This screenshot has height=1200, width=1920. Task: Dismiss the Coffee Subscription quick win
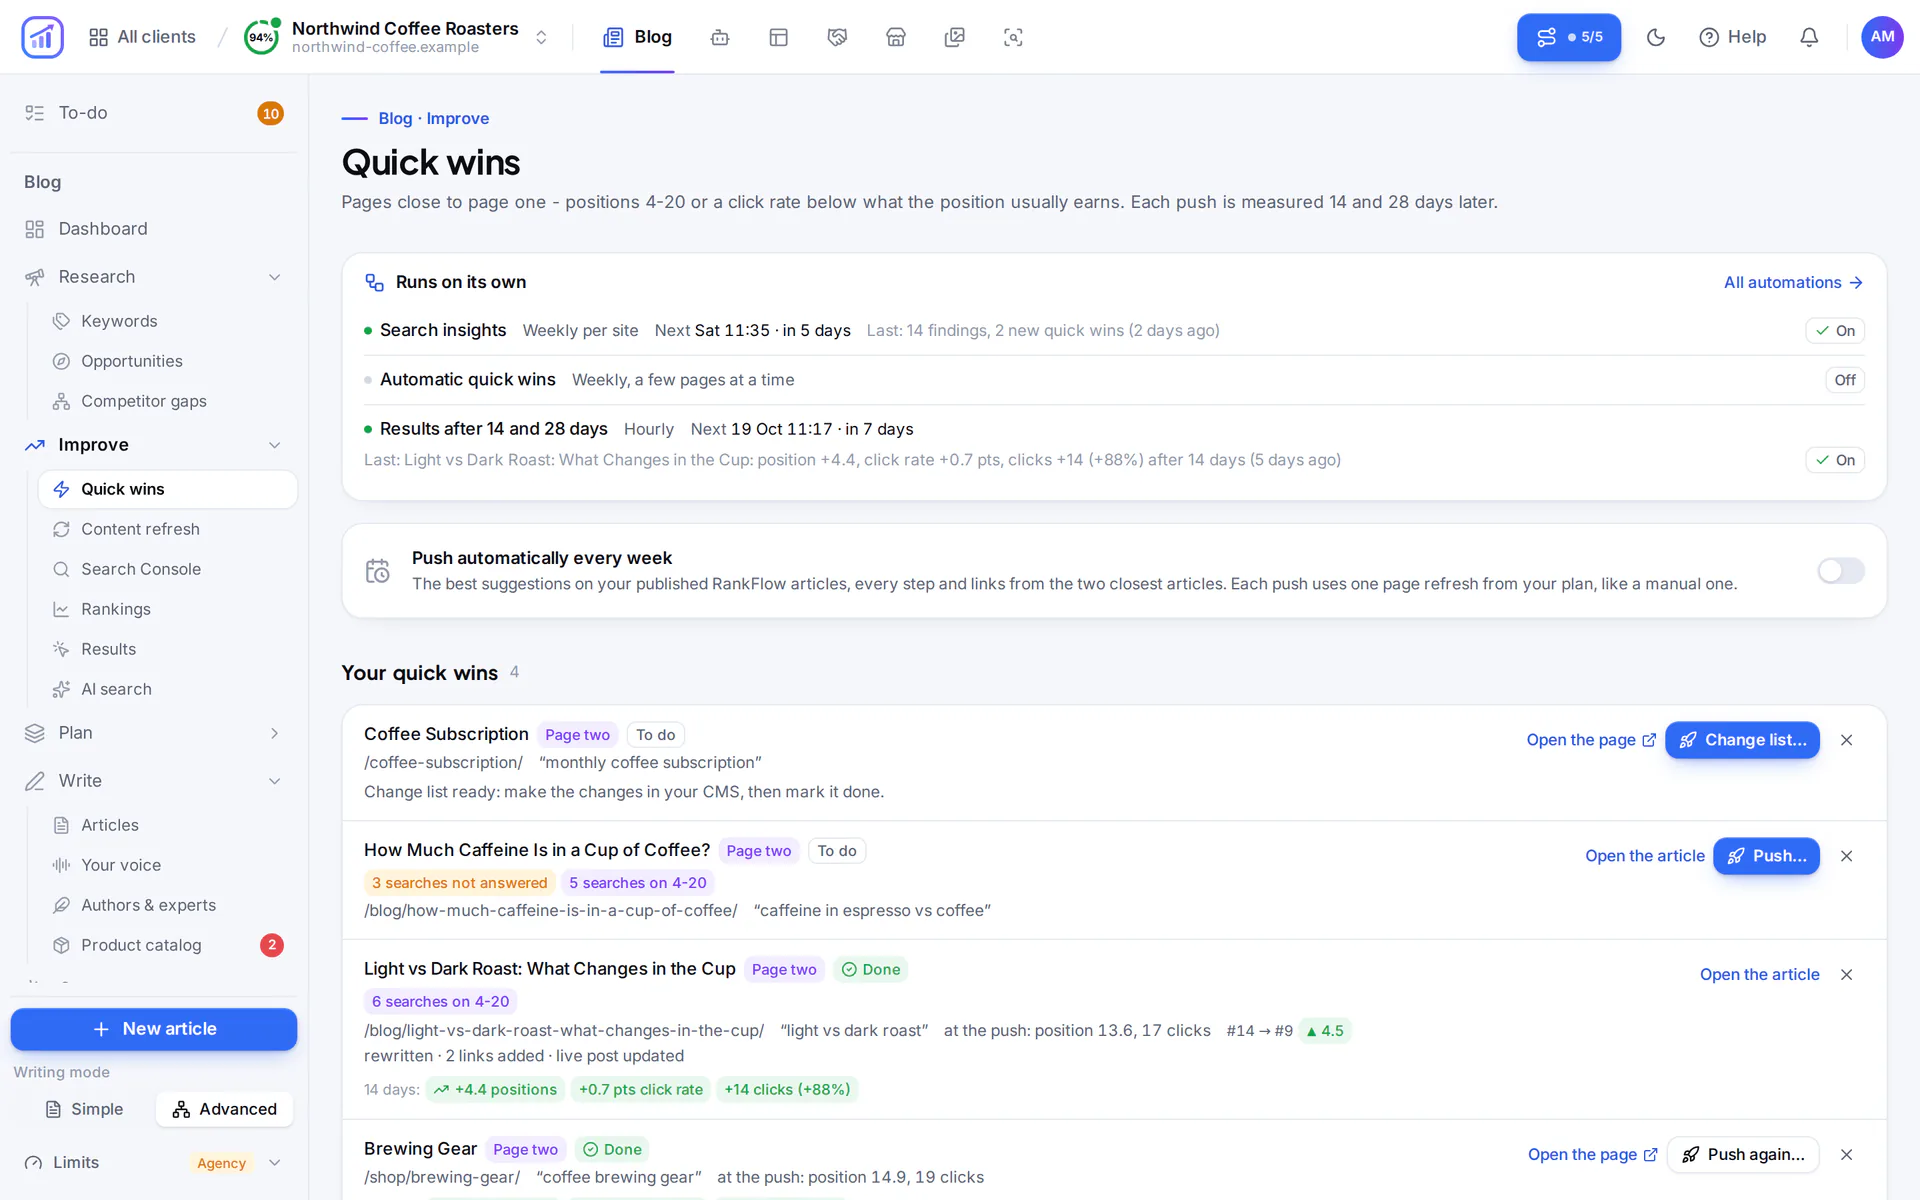tap(1847, 740)
